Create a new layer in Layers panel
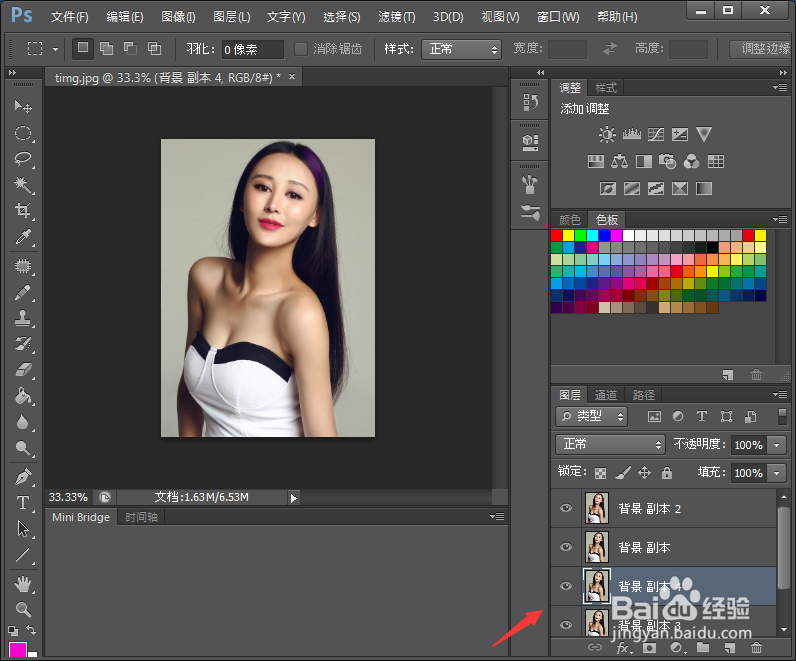Screen dimensions: 796x661 [729, 648]
